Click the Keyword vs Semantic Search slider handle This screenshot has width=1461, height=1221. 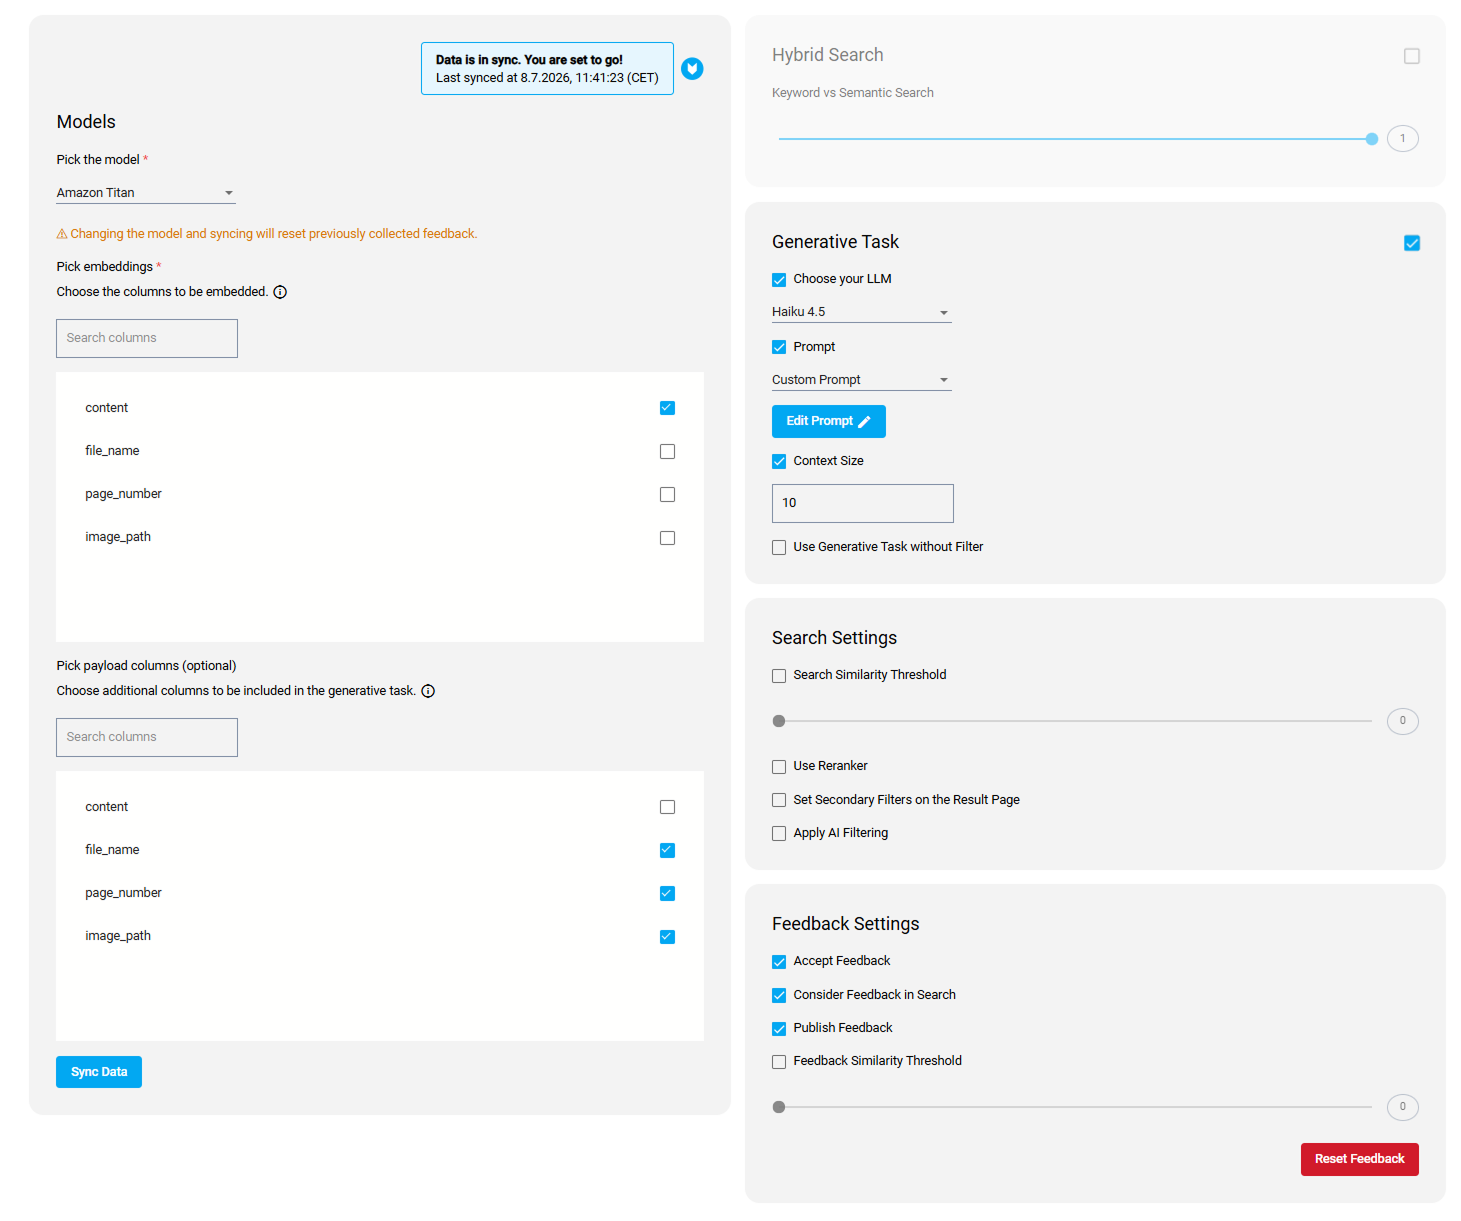tap(1372, 139)
